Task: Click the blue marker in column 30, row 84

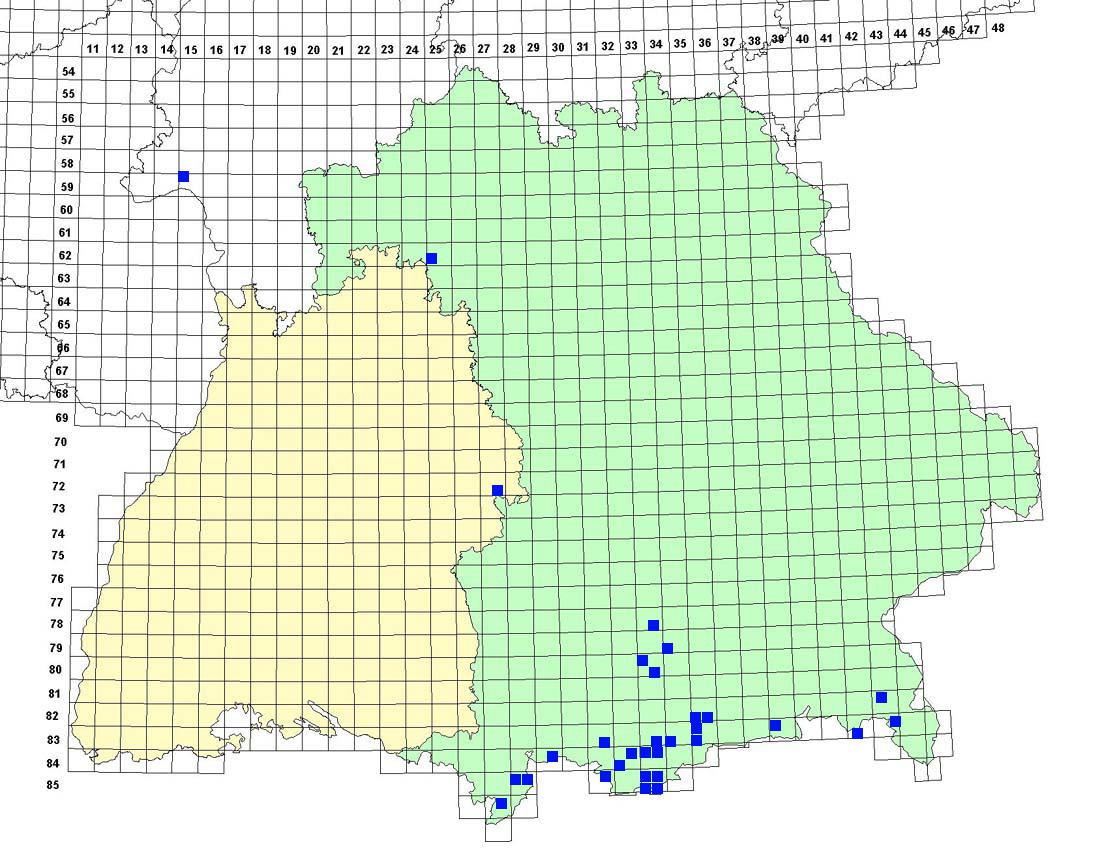Action: point(552,756)
